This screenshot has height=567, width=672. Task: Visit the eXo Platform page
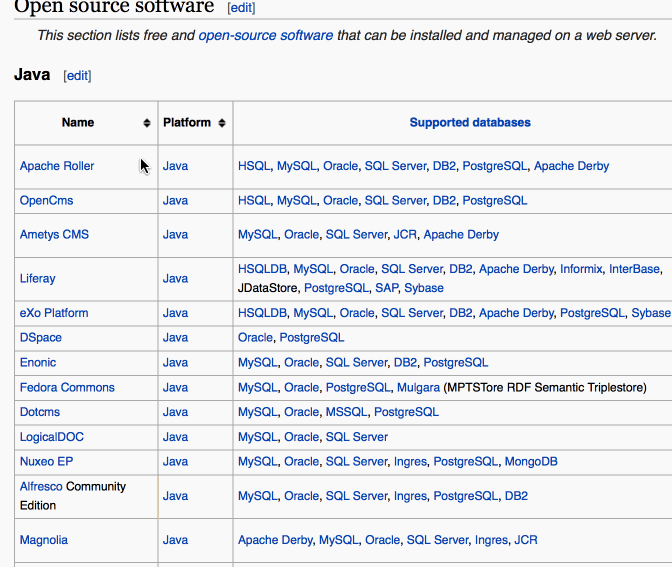(x=54, y=312)
